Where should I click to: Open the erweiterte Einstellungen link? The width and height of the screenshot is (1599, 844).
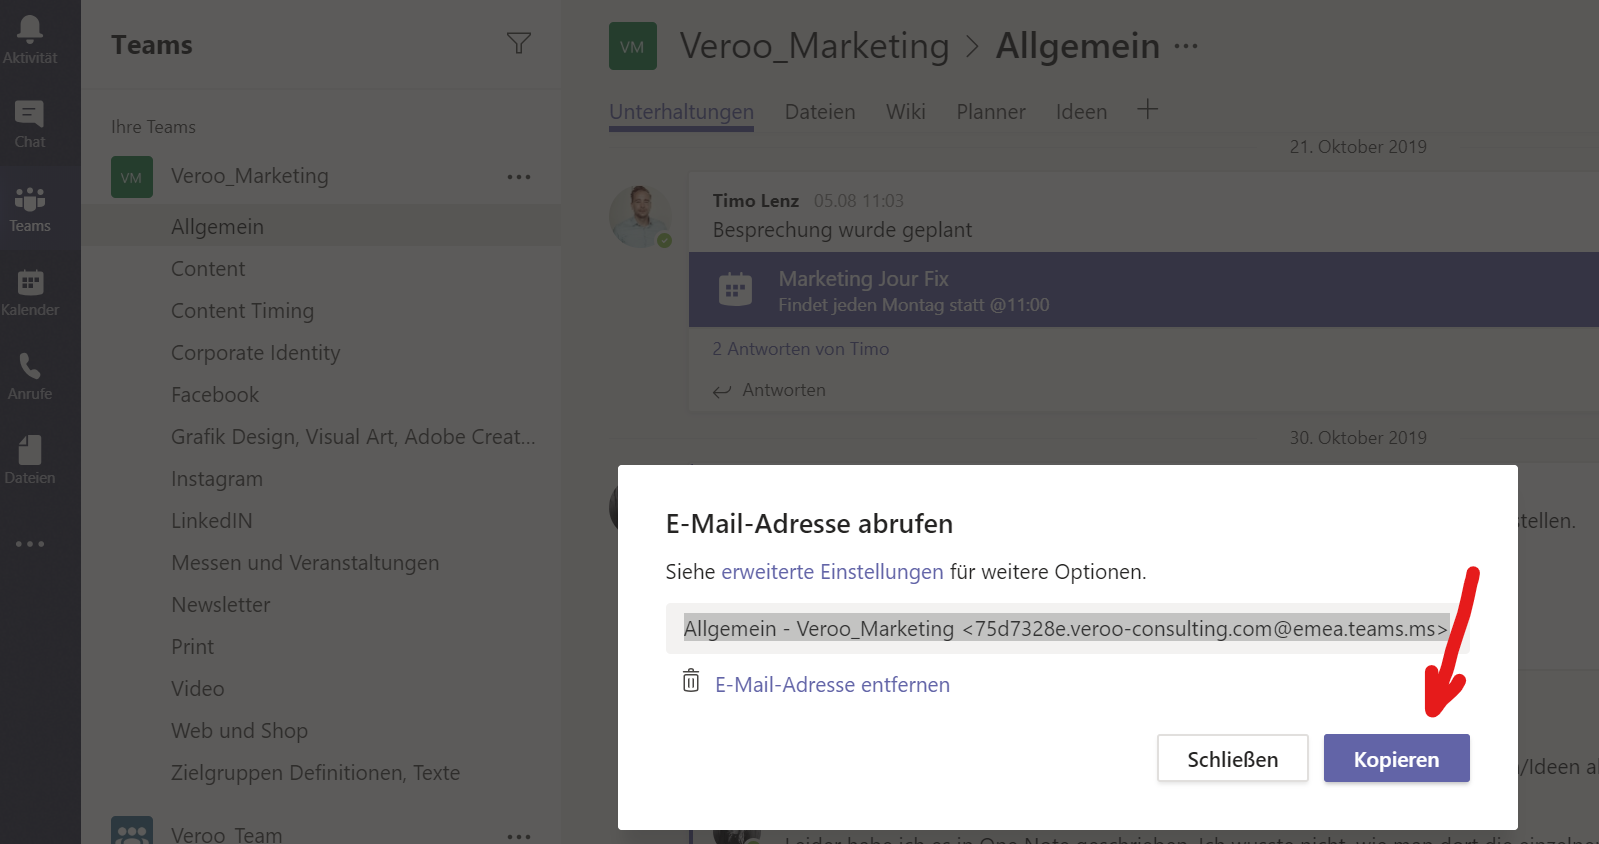click(832, 572)
